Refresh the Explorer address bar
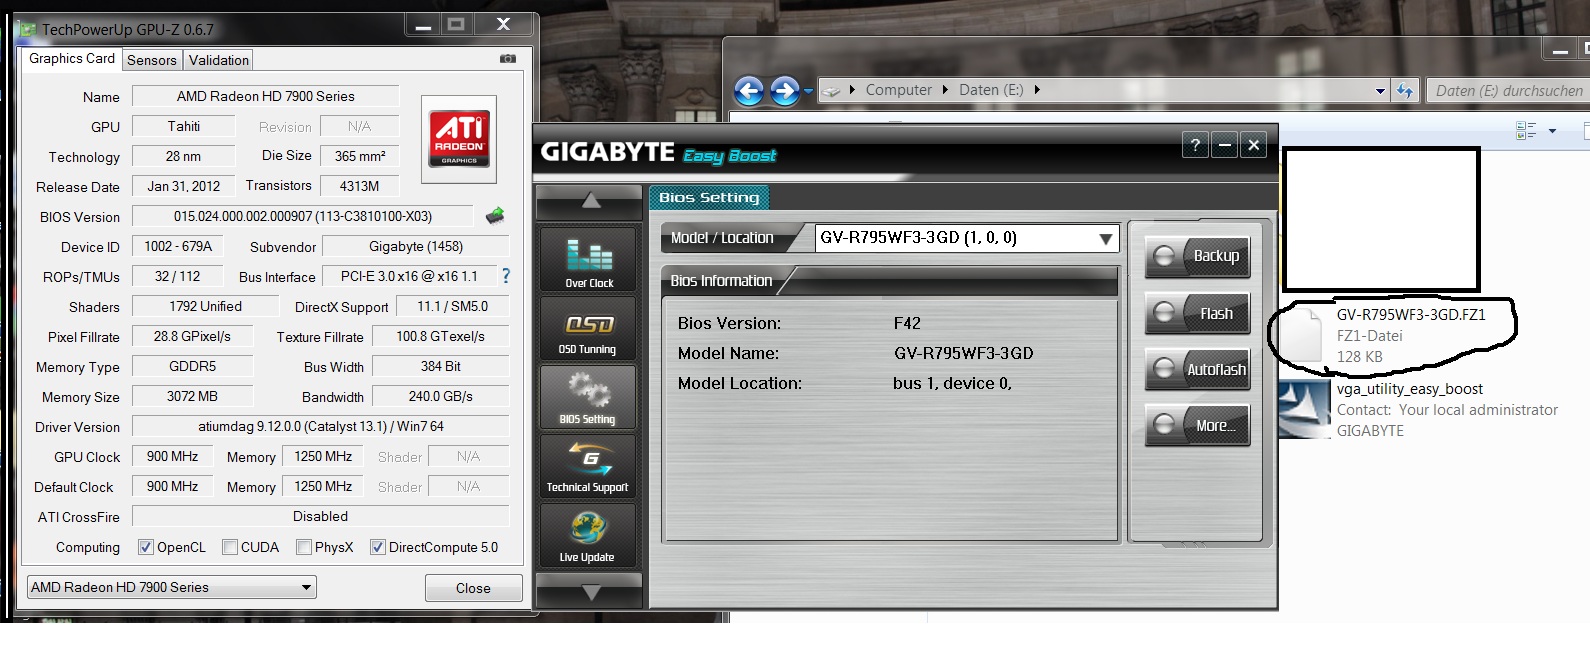This screenshot has height=648, width=1590. [1405, 90]
